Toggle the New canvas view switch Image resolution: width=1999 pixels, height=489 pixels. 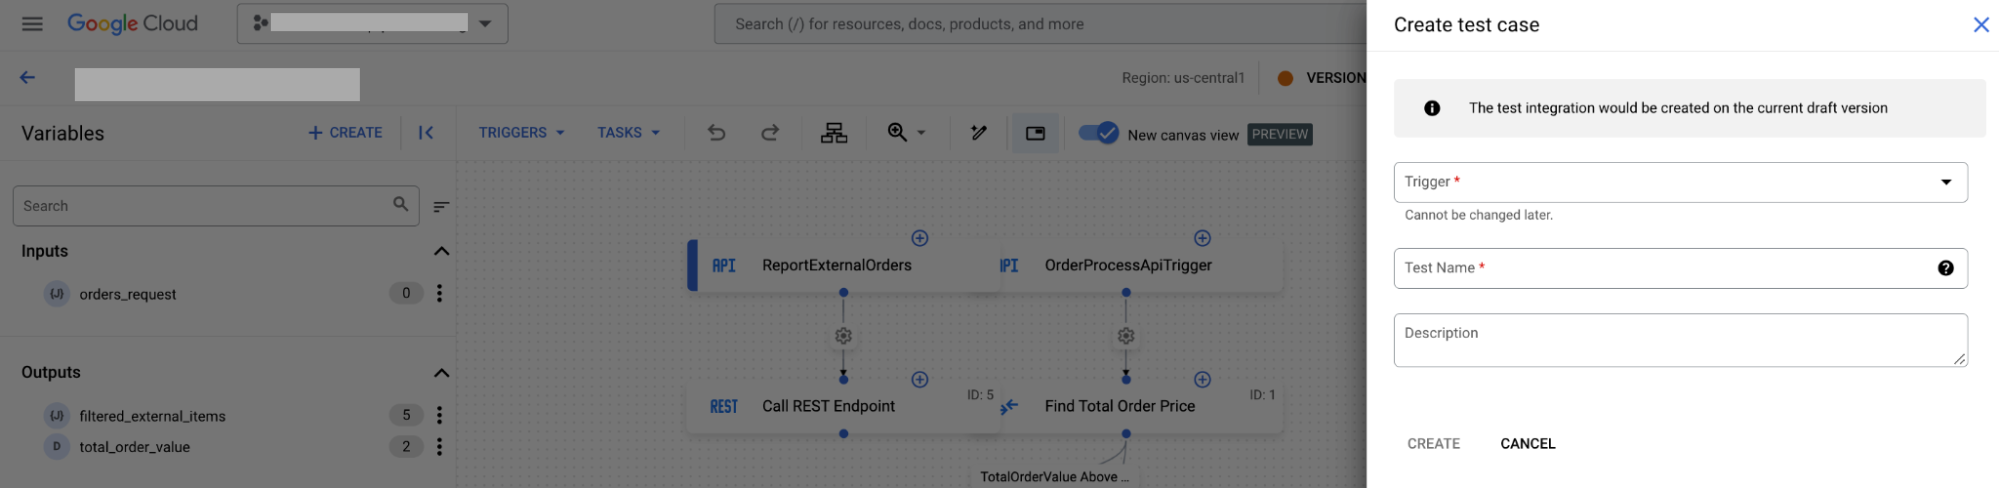(x=1099, y=133)
